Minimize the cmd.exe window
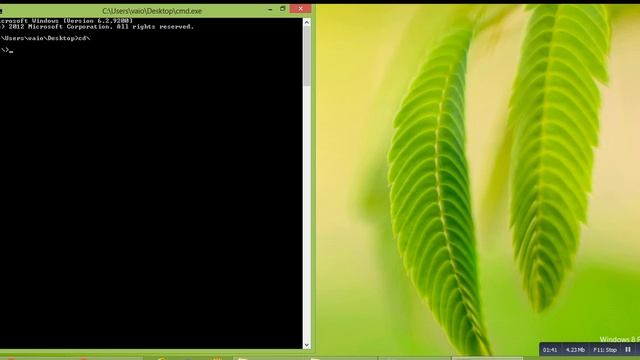640x360 pixels. point(270,9)
